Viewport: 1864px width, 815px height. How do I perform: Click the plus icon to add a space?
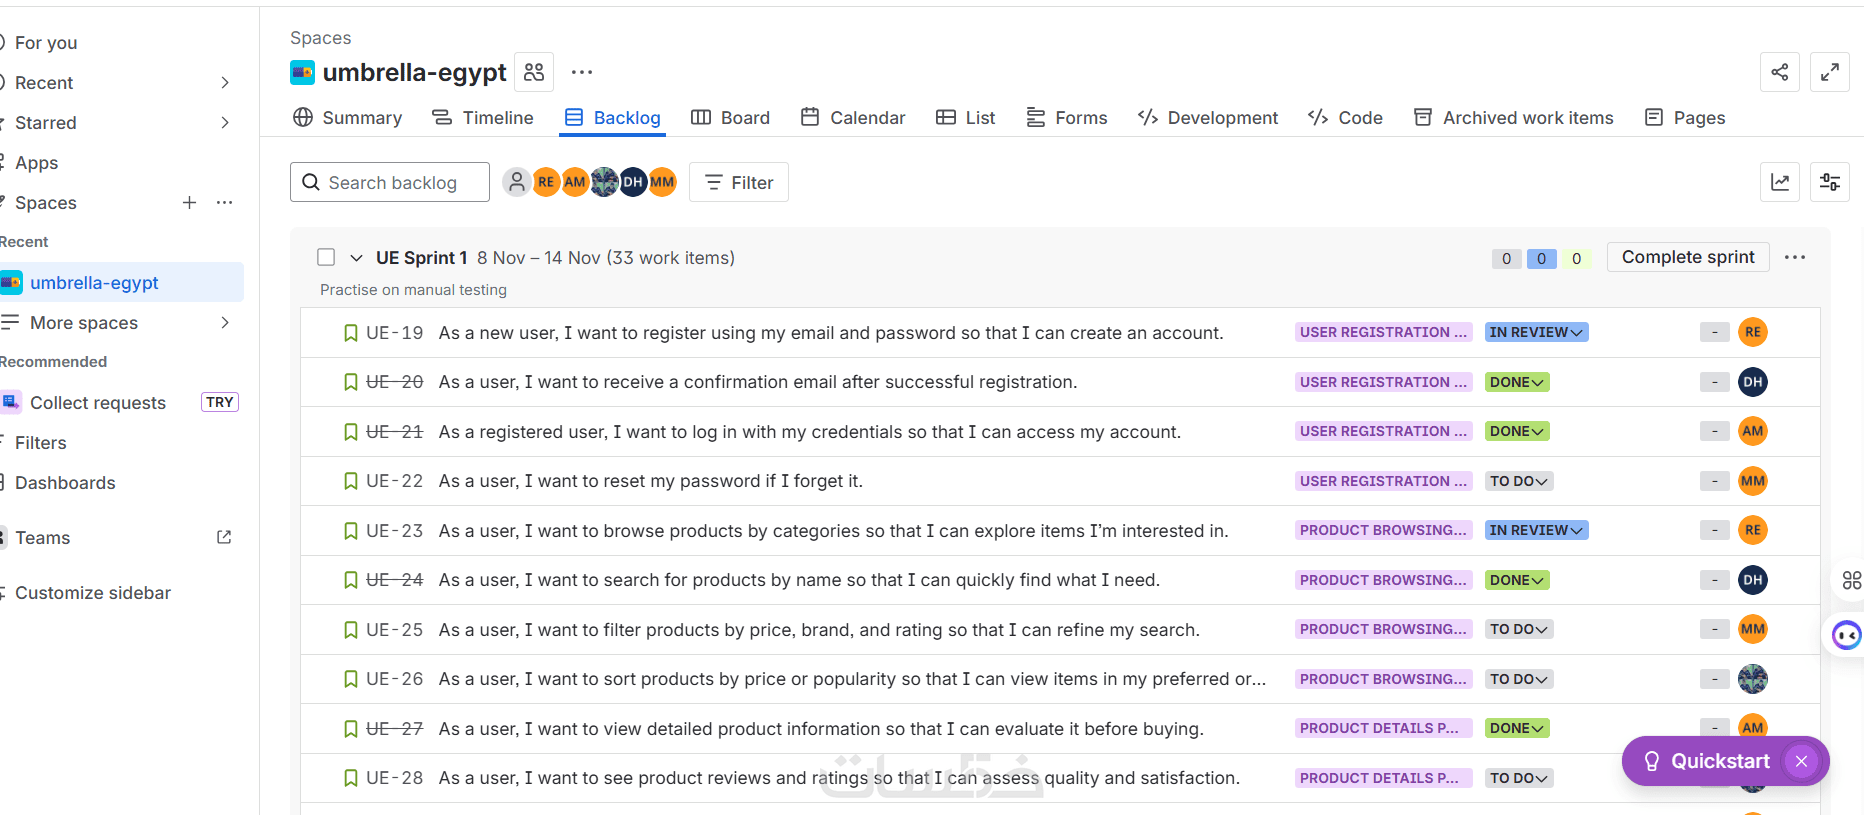[189, 203]
